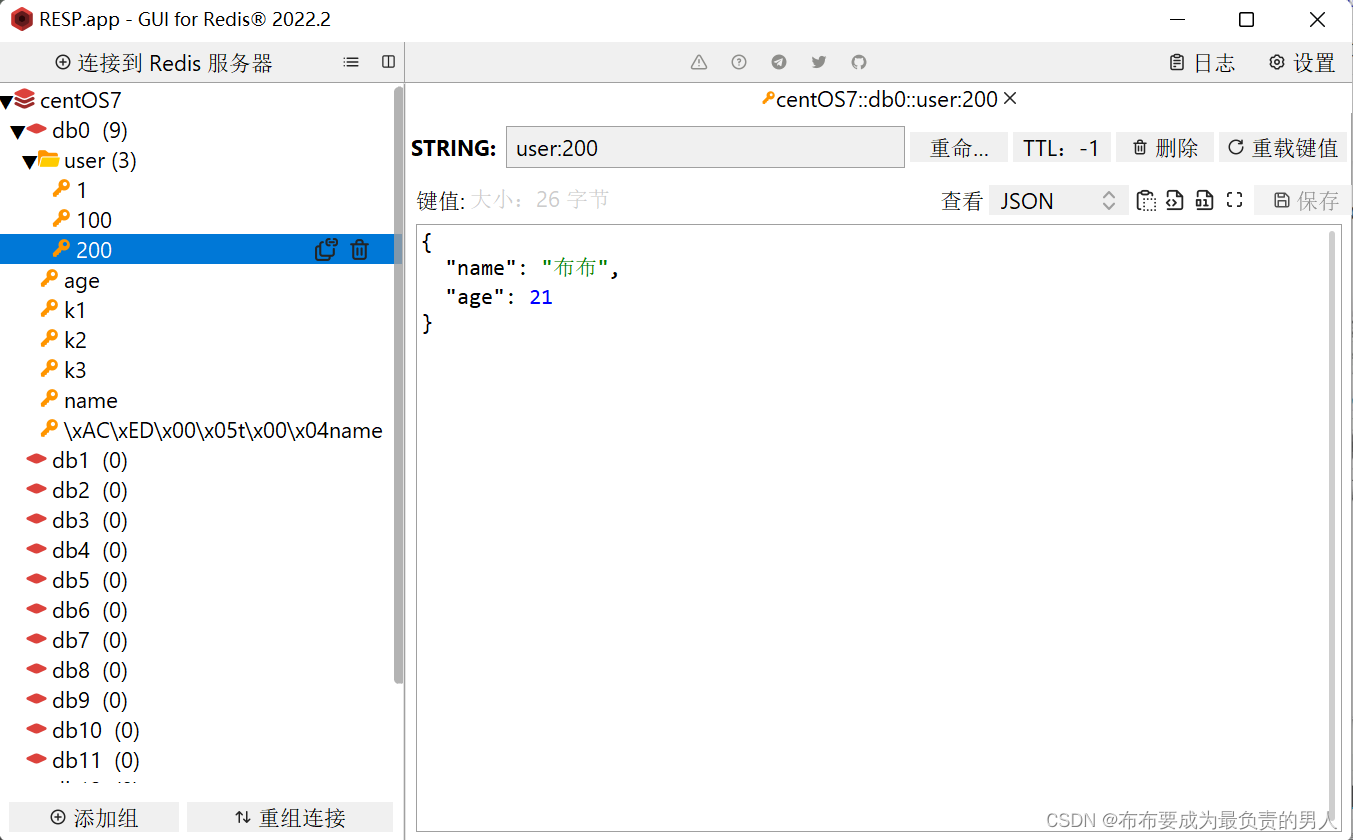Open 设置 settings
1353x840 pixels.
(1302, 63)
